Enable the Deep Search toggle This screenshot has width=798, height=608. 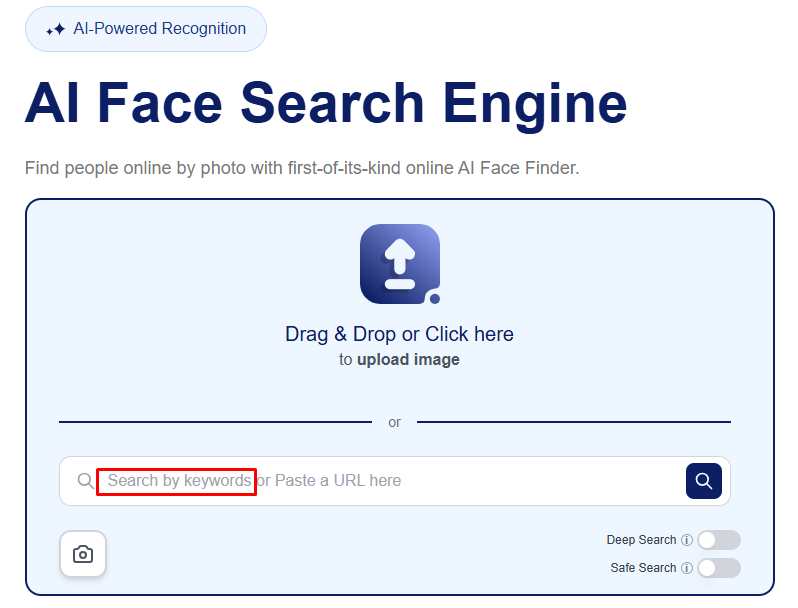(x=719, y=540)
